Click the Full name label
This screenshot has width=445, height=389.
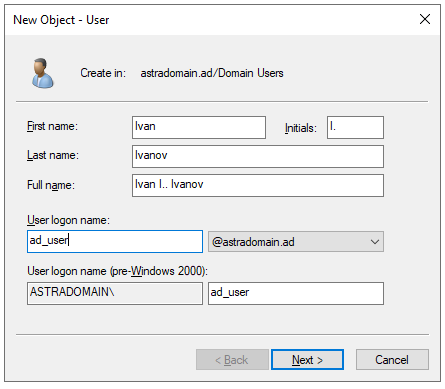pos(51,185)
